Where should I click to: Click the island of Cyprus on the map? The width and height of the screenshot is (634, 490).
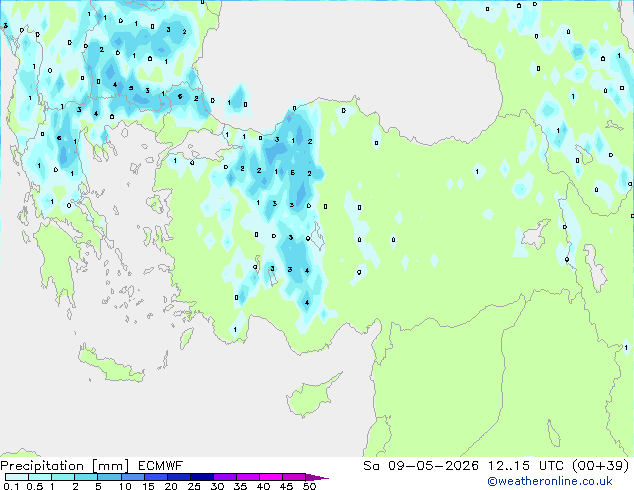[308, 397]
